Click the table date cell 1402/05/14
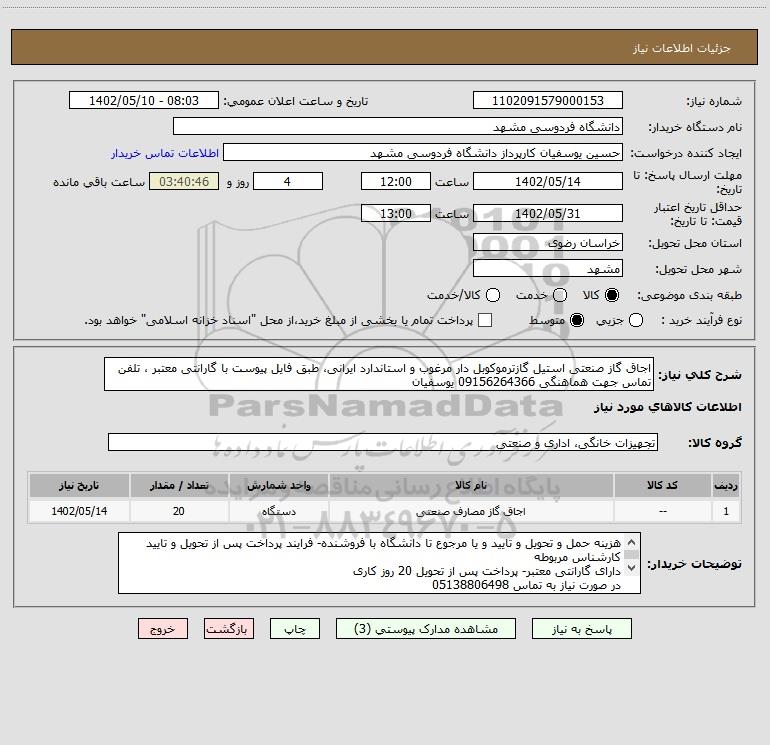This screenshot has width=770, height=745. (79, 511)
